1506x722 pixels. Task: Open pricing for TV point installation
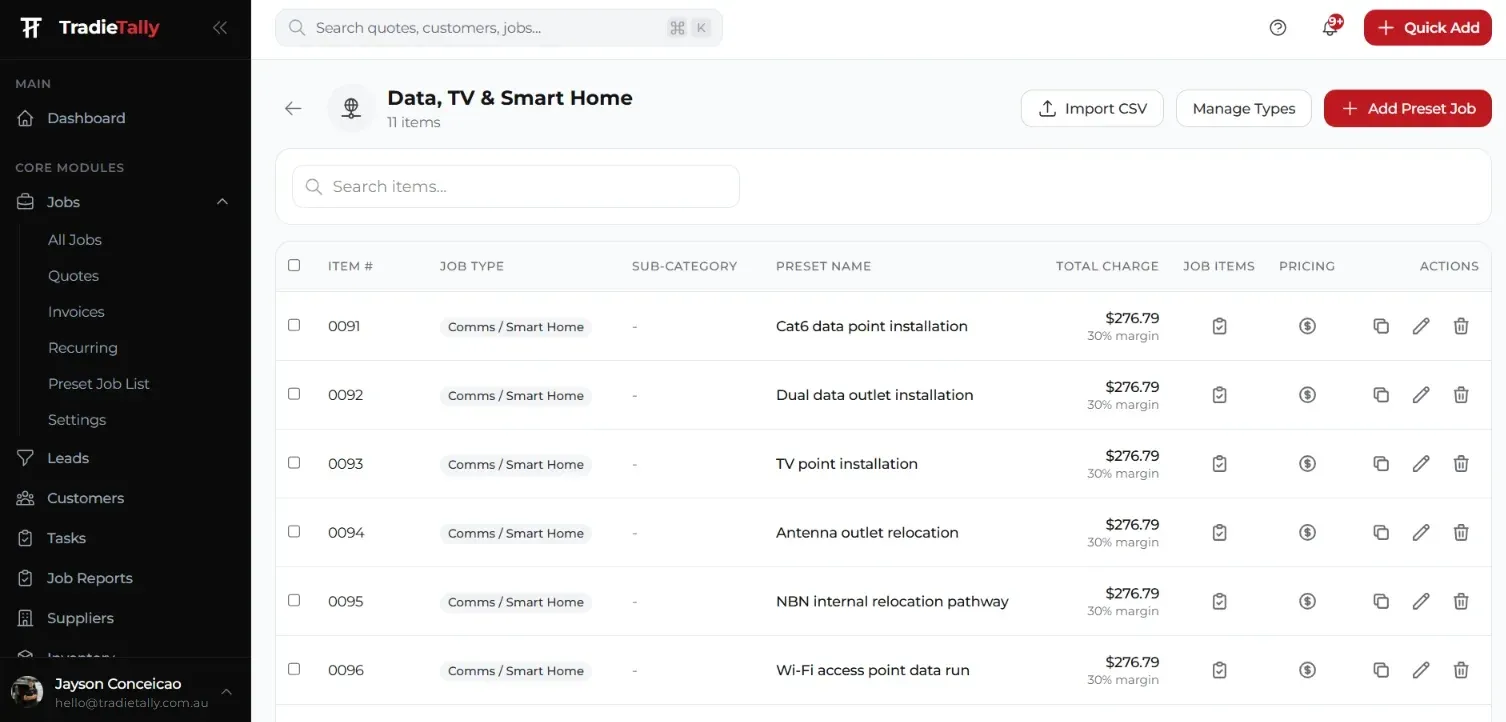[1307, 464]
